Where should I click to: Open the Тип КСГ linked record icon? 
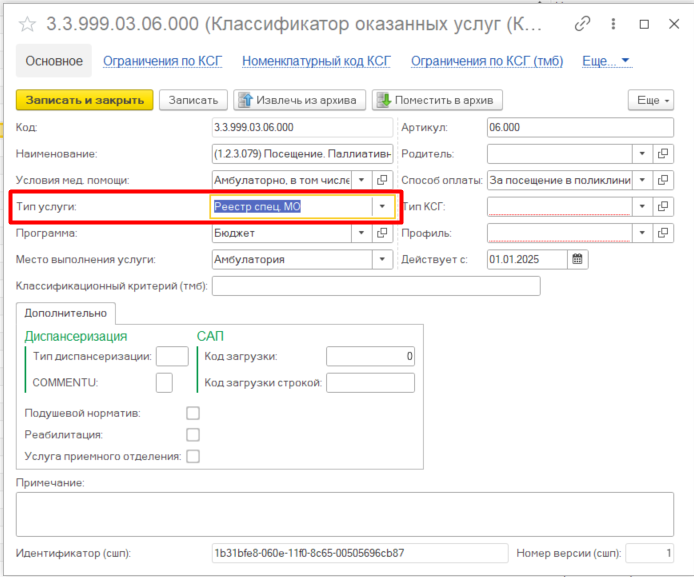coord(663,206)
